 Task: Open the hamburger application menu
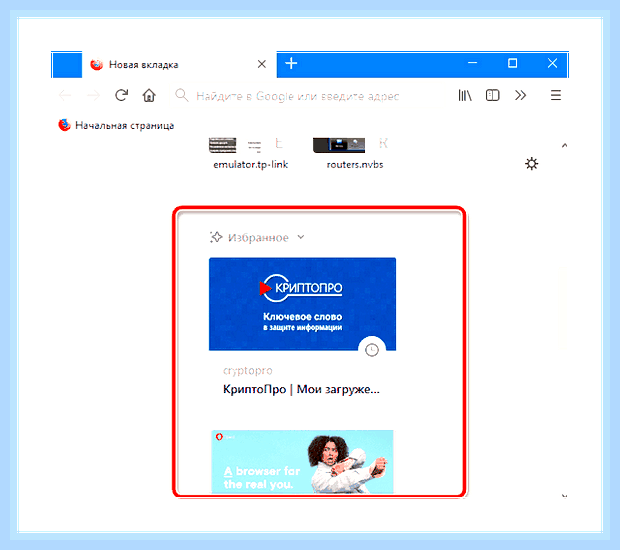coord(556,95)
